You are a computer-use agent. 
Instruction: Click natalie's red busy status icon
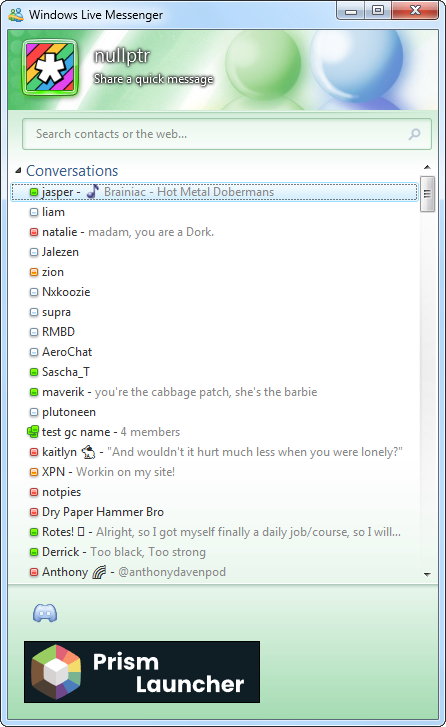click(x=34, y=232)
